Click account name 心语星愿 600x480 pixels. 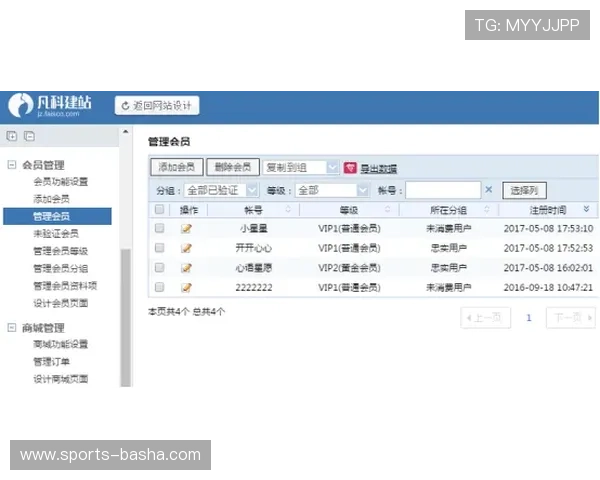pos(254,268)
